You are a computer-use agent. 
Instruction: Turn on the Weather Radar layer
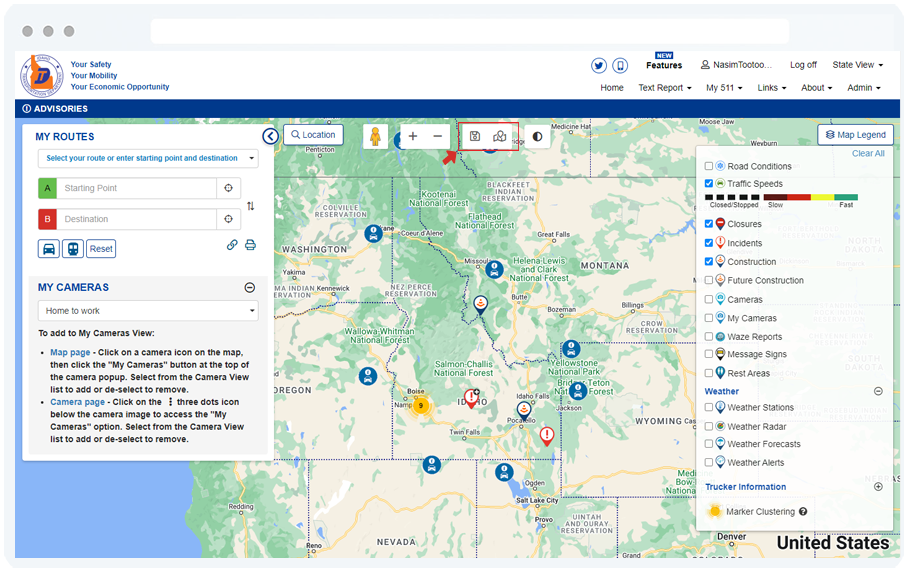pos(709,426)
